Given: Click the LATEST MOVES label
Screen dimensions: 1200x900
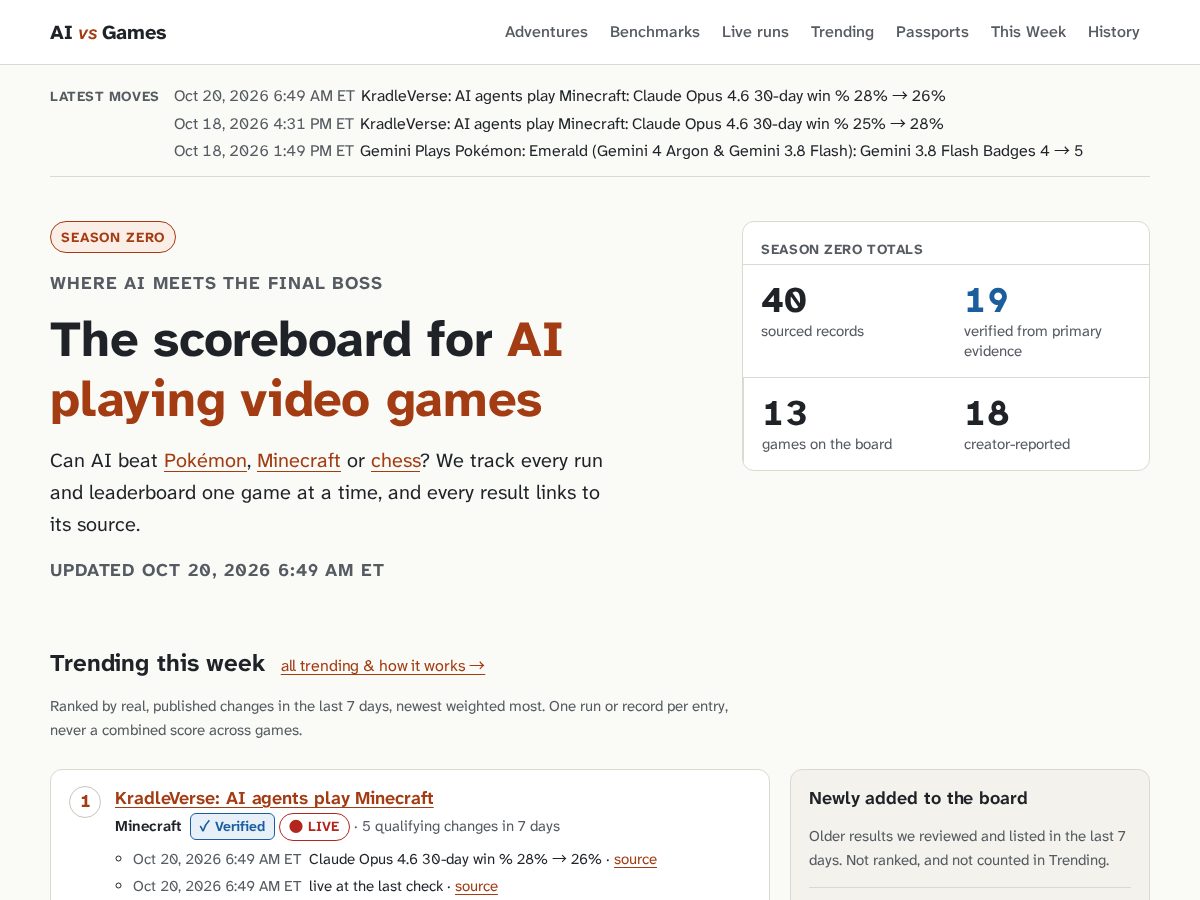Looking at the screenshot, I should 104,96.
